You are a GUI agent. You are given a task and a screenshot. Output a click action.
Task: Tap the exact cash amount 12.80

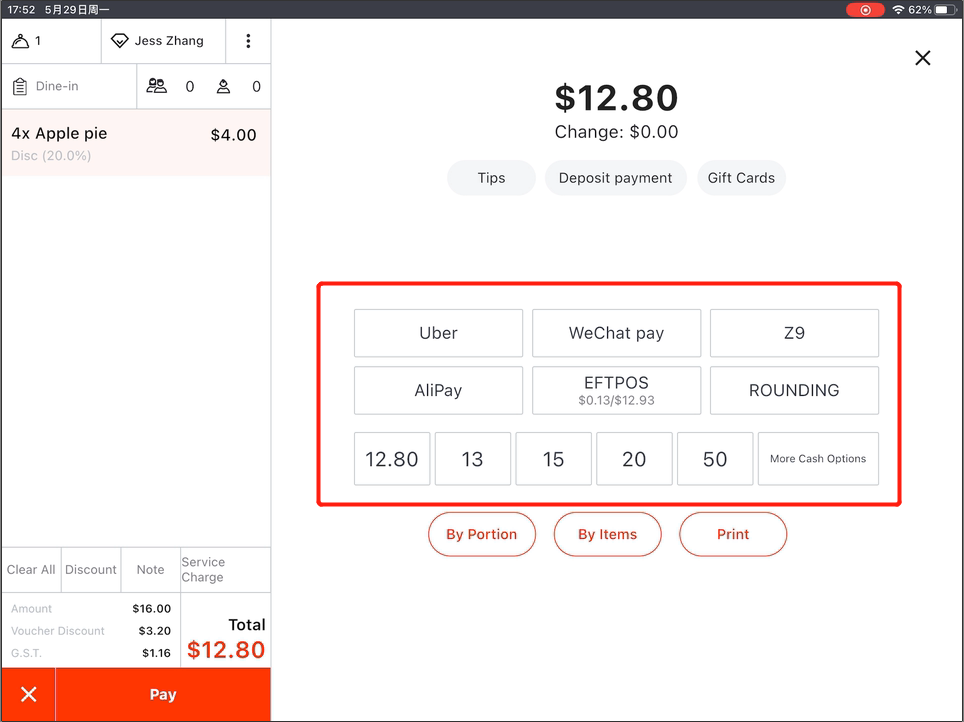pos(391,459)
